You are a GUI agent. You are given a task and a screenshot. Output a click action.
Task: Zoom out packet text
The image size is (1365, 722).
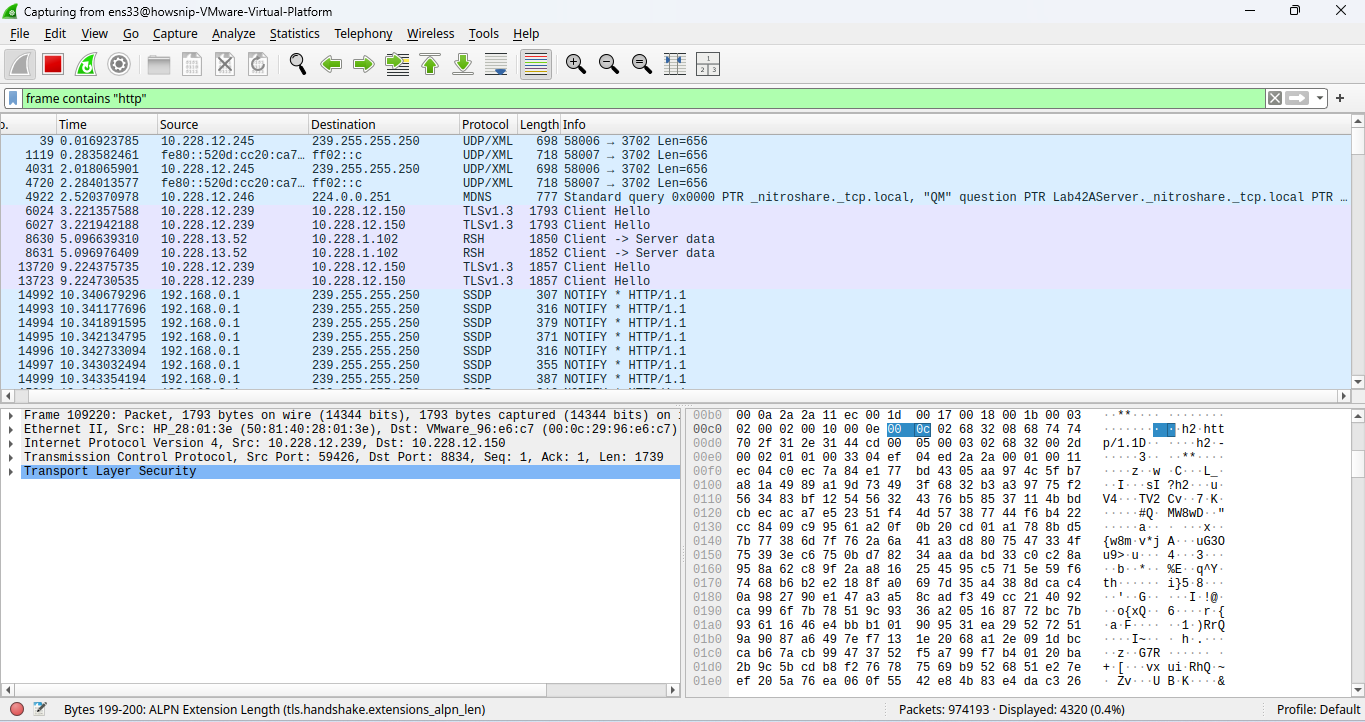tap(609, 64)
